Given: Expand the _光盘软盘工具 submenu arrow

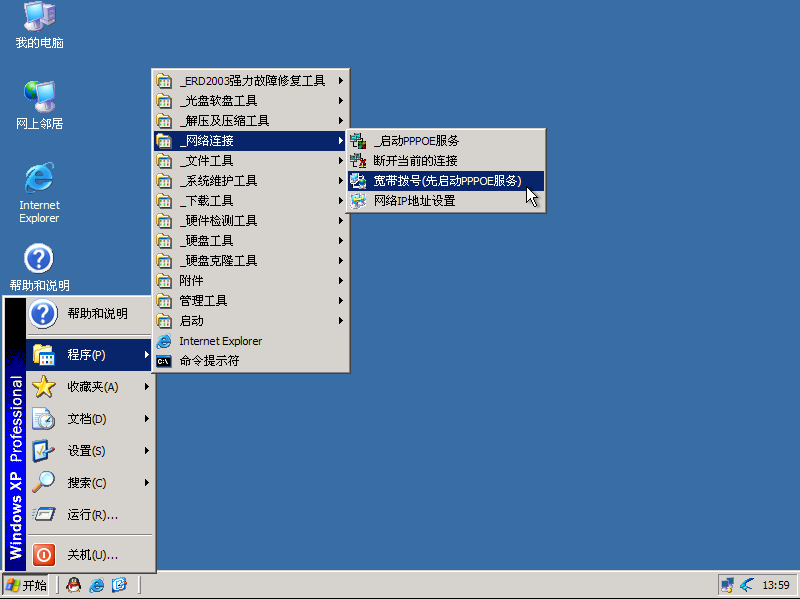Looking at the screenshot, I should click(x=340, y=101).
